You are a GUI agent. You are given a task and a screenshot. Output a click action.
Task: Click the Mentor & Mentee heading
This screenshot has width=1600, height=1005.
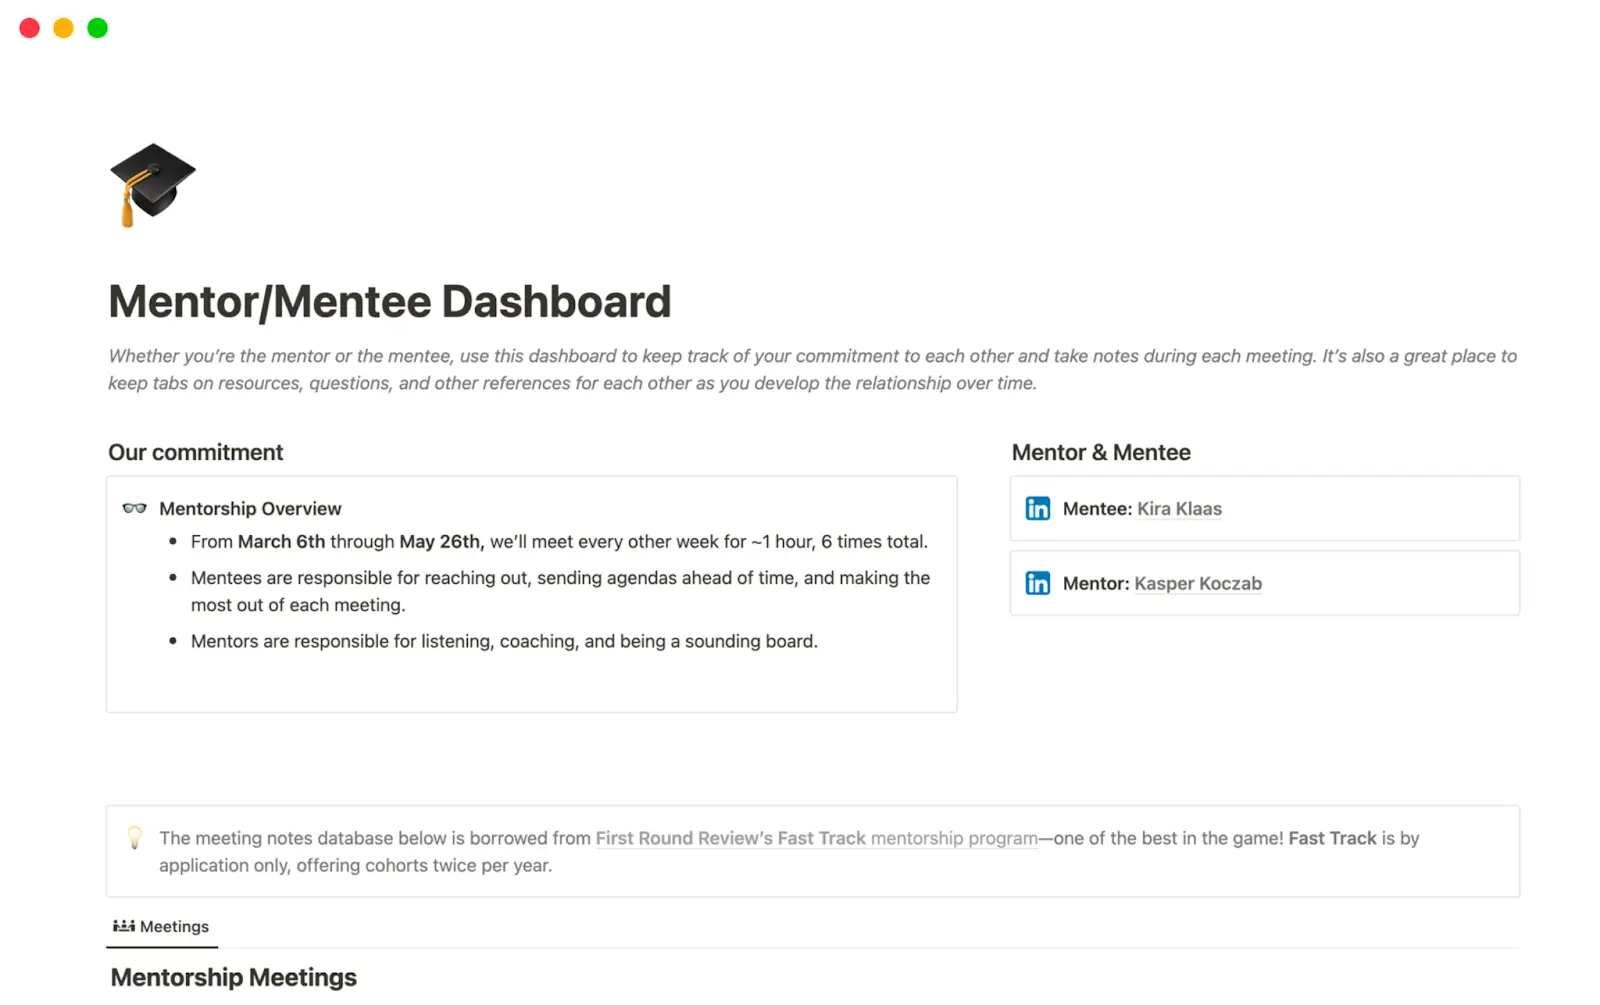(x=1101, y=452)
